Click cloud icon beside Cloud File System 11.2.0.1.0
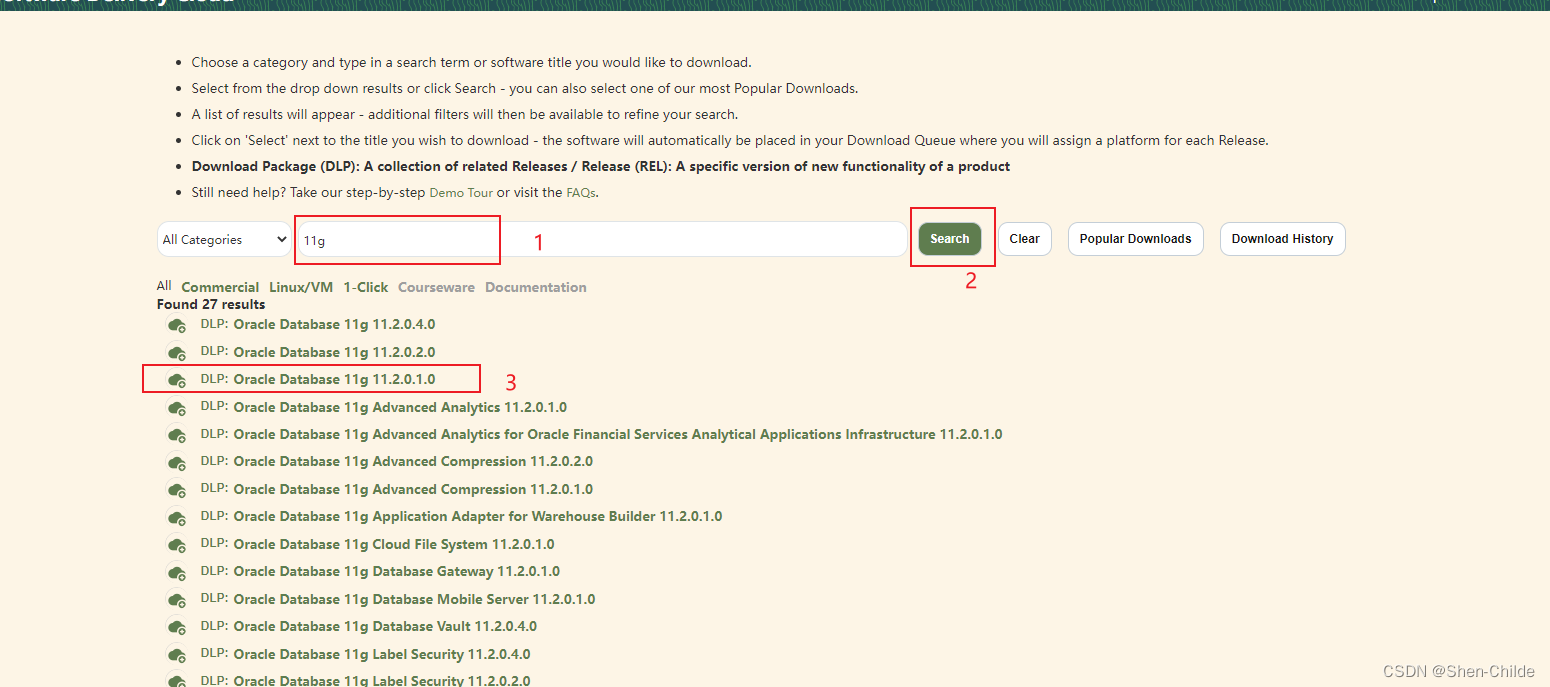The height and width of the screenshot is (687, 1550). (x=177, y=545)
